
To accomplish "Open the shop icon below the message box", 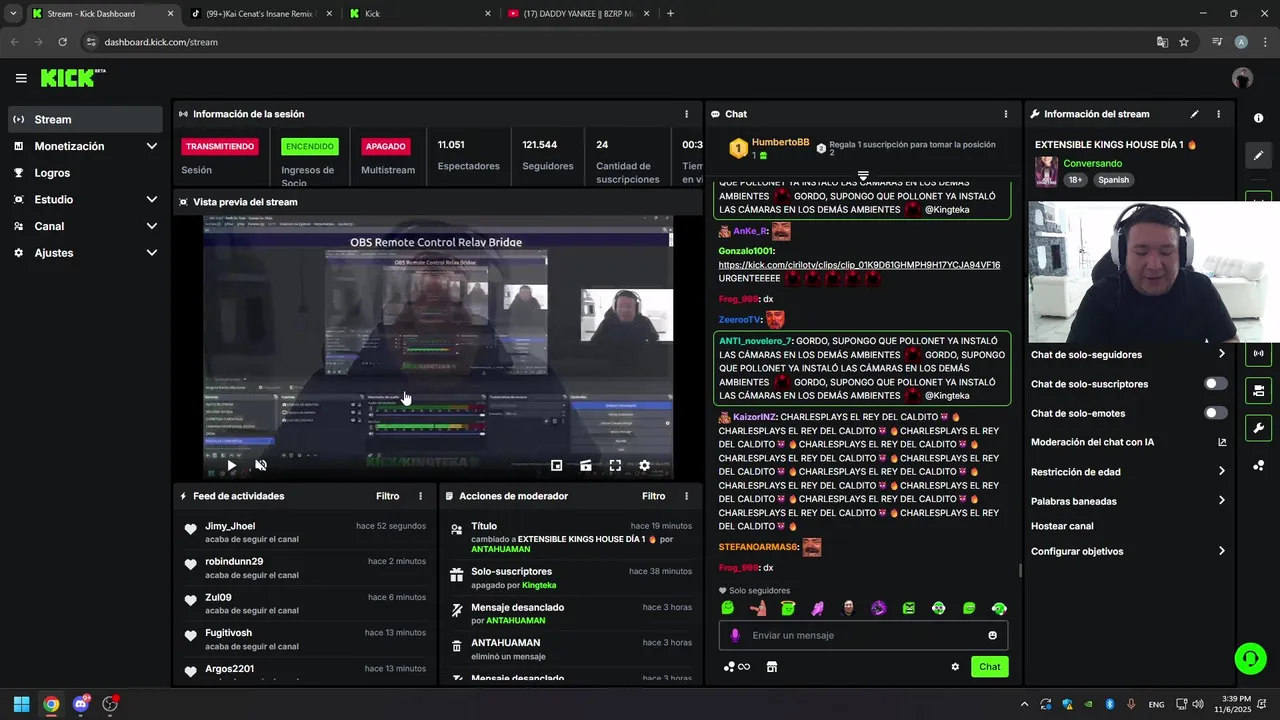I will (x=771, y=667).
